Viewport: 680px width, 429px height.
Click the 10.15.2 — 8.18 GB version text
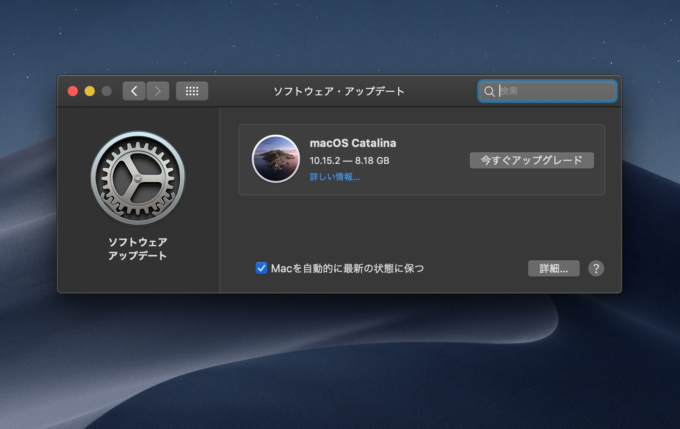[349, 160]
